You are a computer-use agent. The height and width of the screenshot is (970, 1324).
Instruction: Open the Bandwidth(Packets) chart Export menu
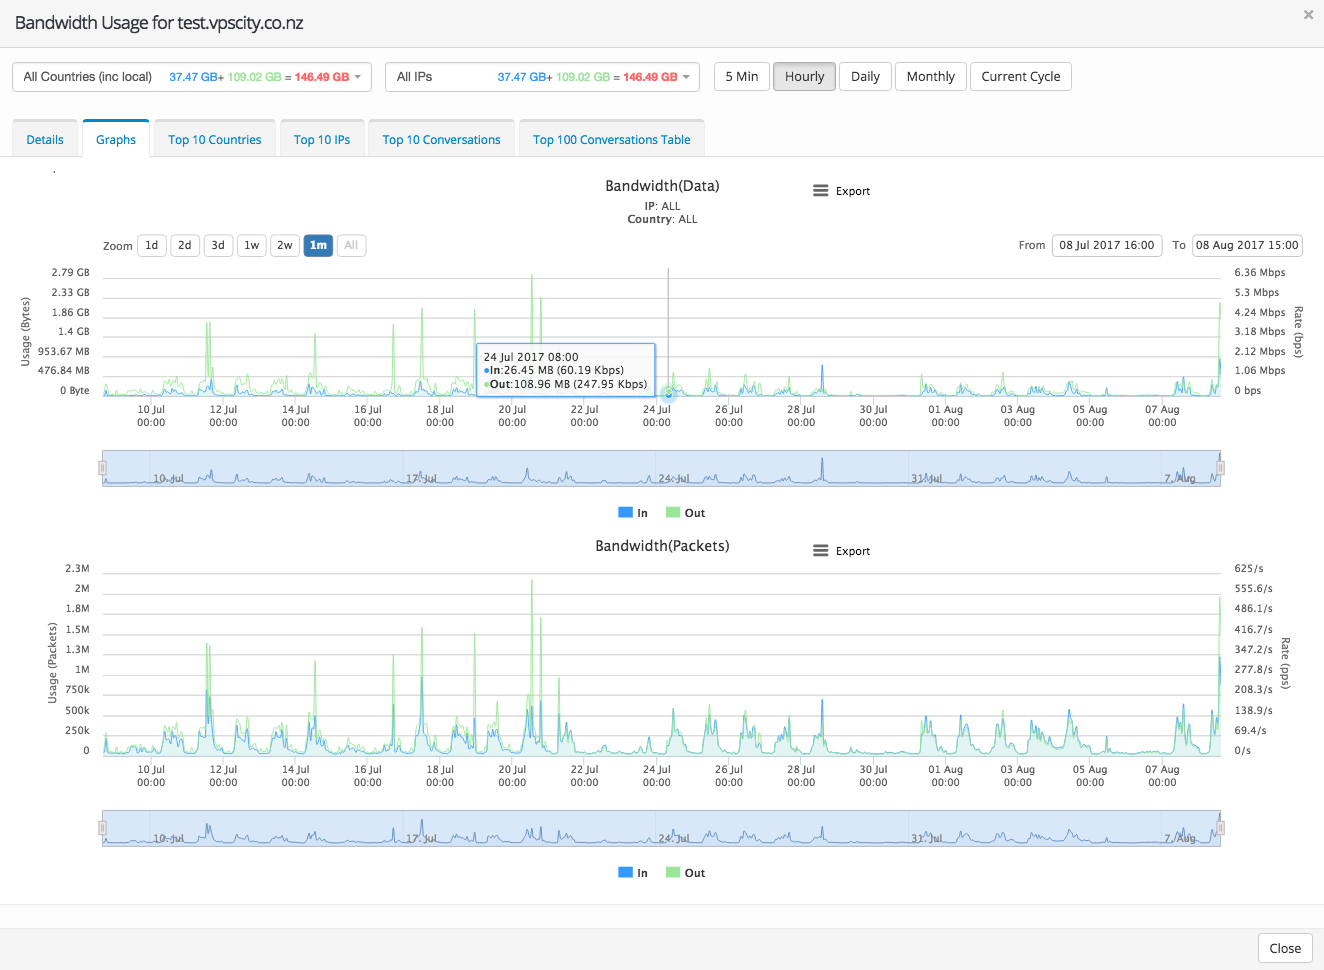tap(841, 551)
